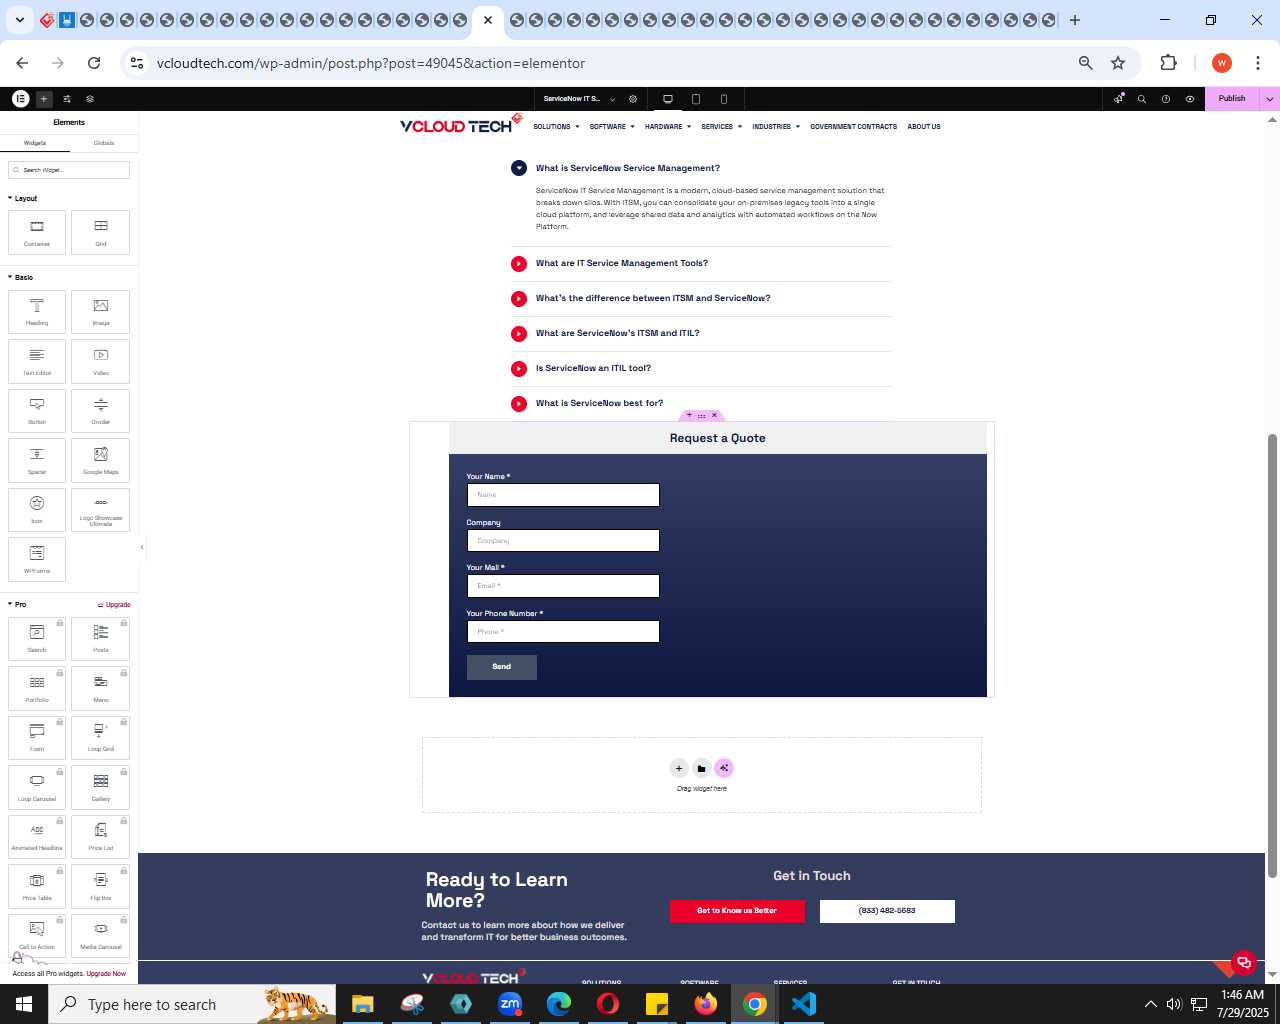Open Visual Studio Code from taskbar
1280x1024 pixels.
tap(804, 1004)
